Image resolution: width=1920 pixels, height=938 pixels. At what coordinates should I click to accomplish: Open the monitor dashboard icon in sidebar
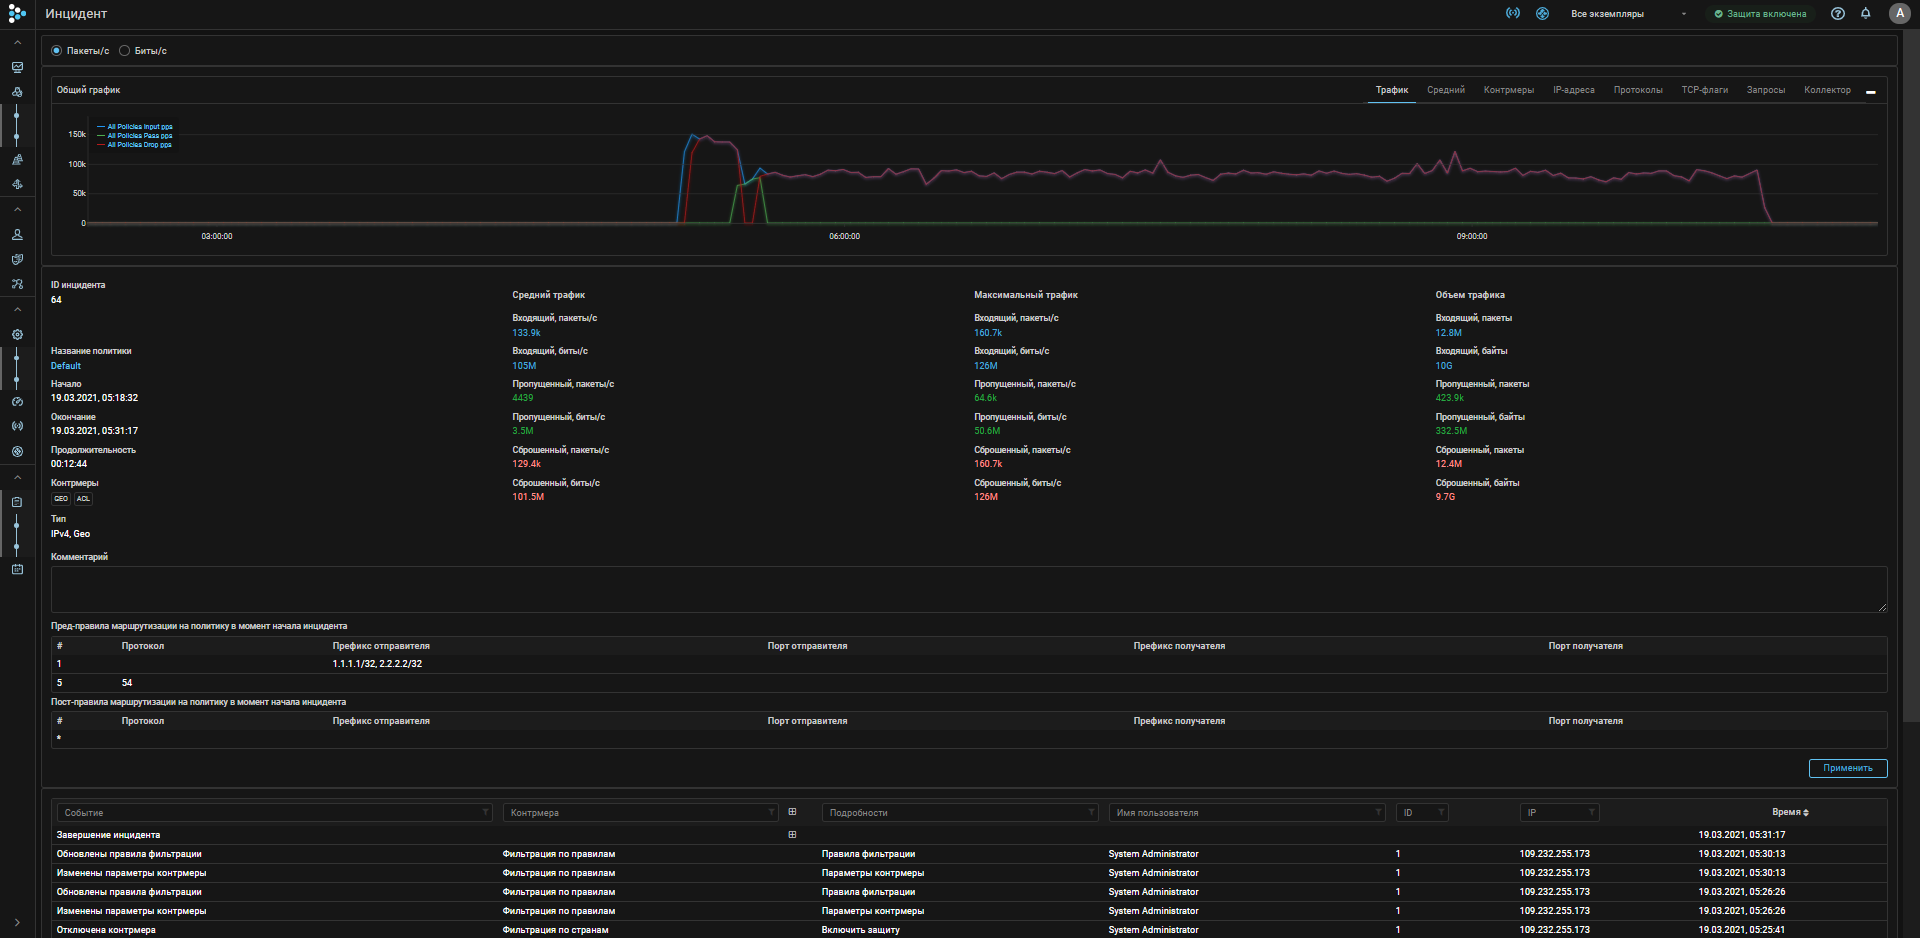click(17, 68)
